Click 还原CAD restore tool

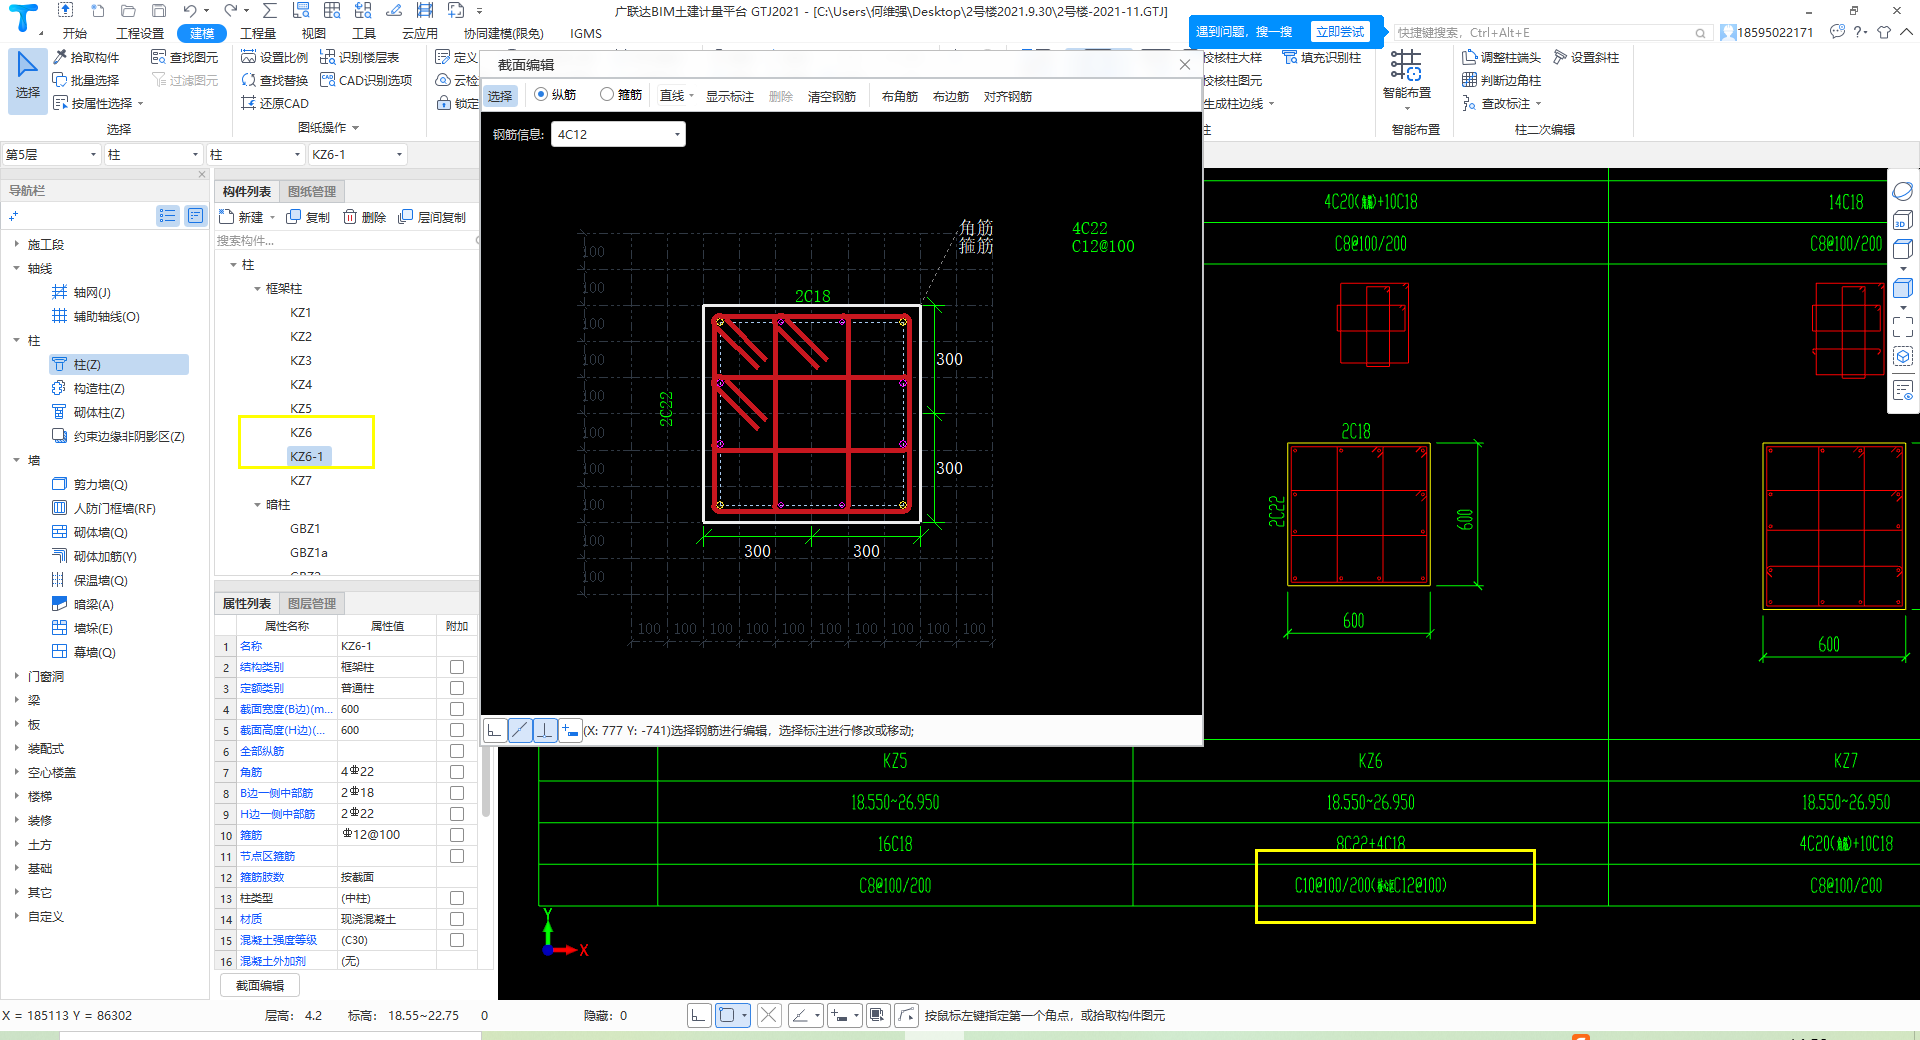click(275, 103)
